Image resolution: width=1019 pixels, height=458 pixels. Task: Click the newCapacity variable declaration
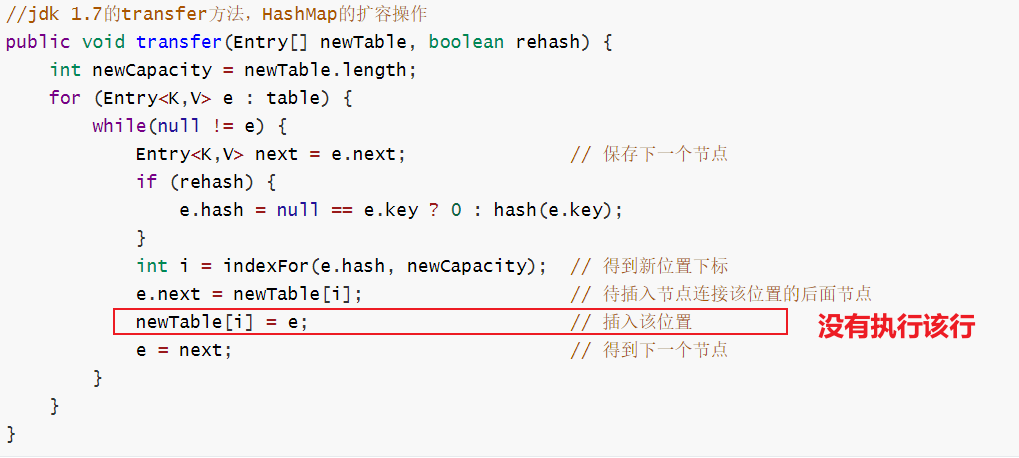(233, 70)
